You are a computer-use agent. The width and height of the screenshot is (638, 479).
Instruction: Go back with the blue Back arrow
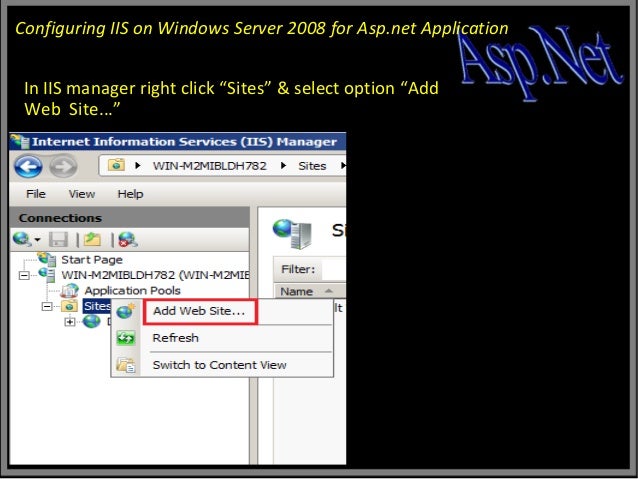click(28, 166)
